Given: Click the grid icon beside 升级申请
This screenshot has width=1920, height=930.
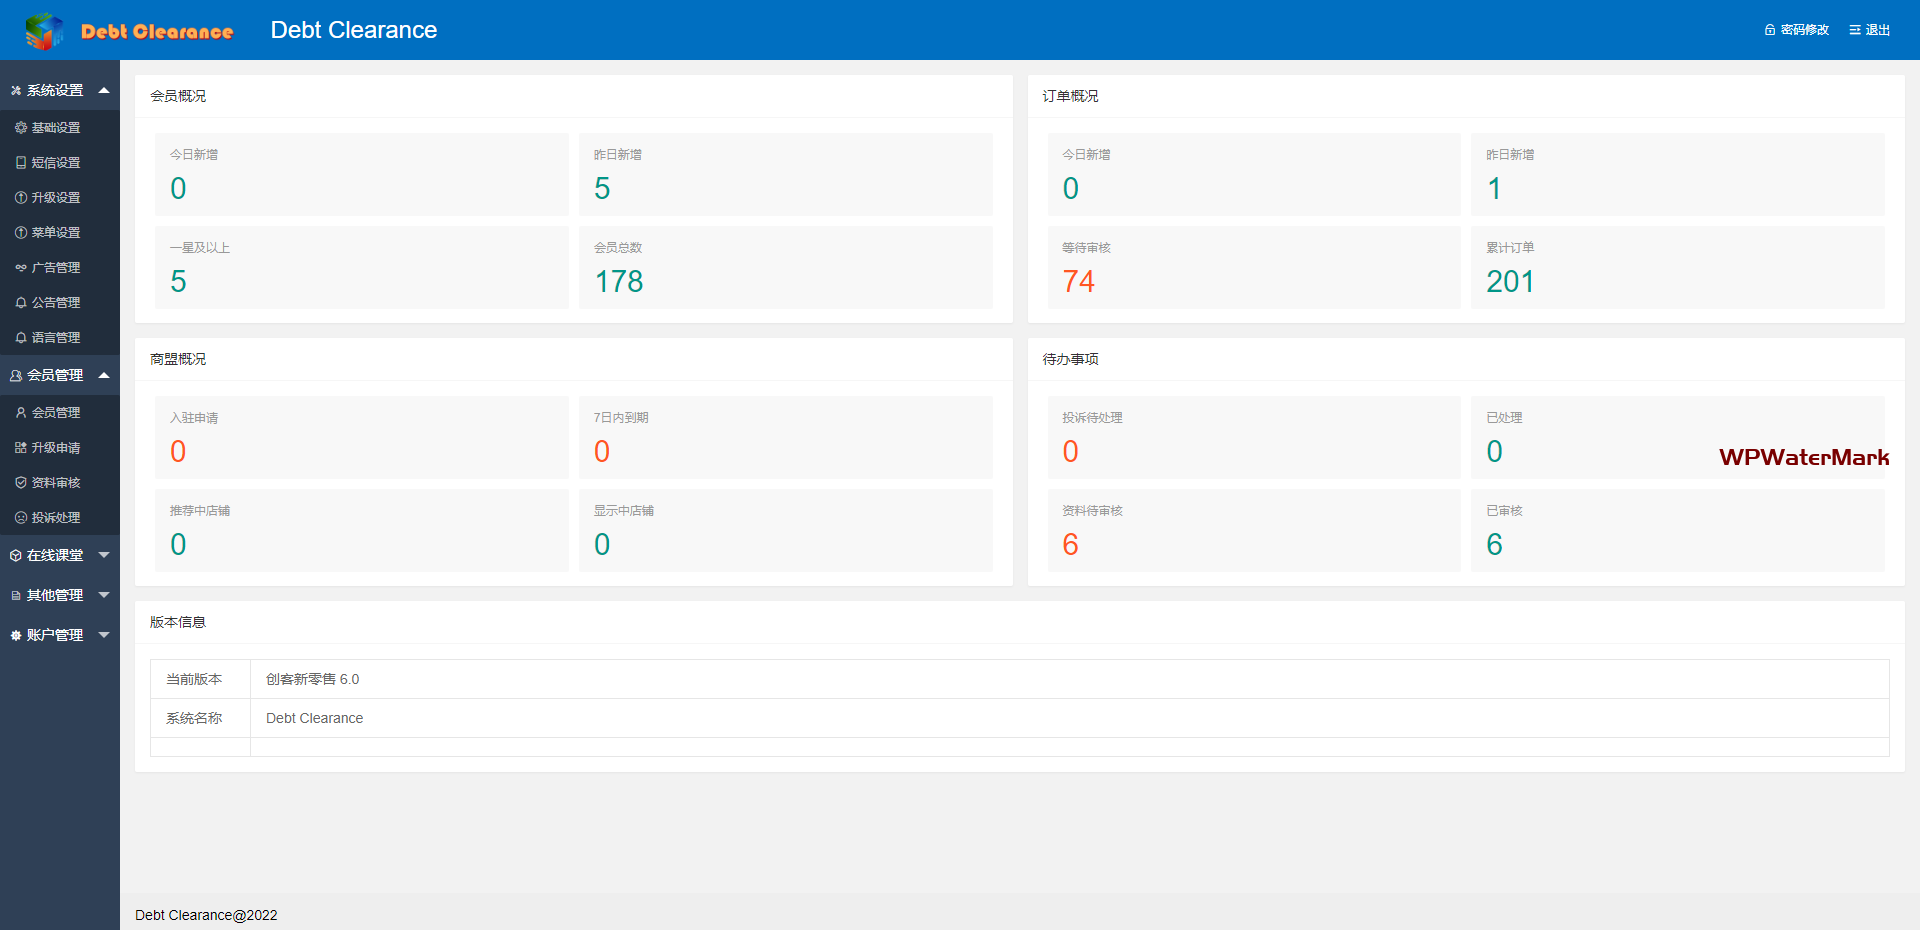Looking at the screenshot, I should click(21, 448).
